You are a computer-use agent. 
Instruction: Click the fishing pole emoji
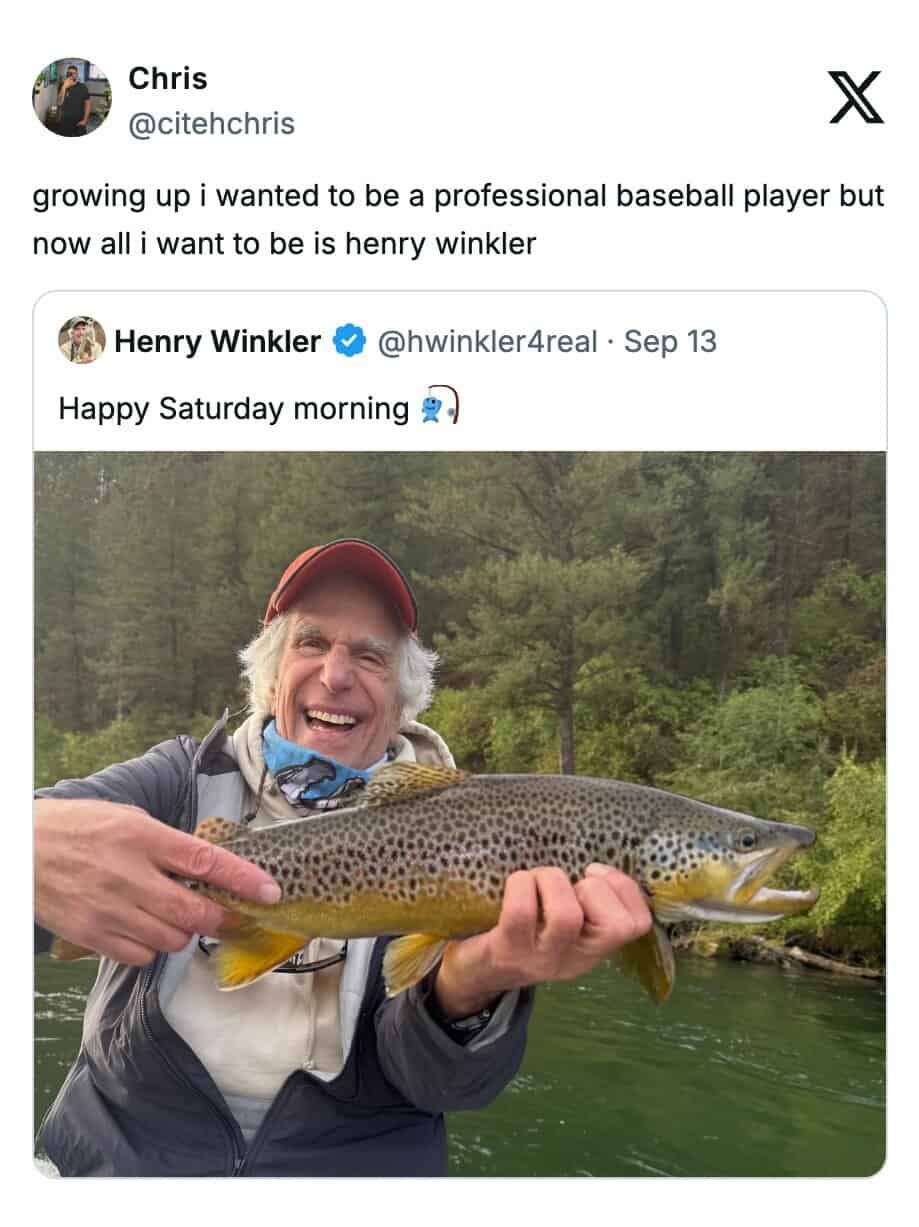(440, 408)
